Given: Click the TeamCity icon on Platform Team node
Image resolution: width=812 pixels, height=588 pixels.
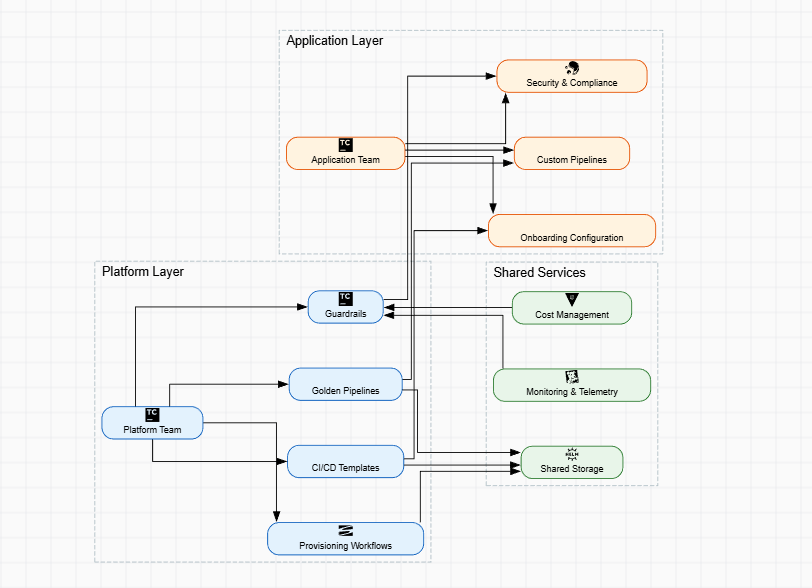Looking at the screenshot, I should (152, 415).
